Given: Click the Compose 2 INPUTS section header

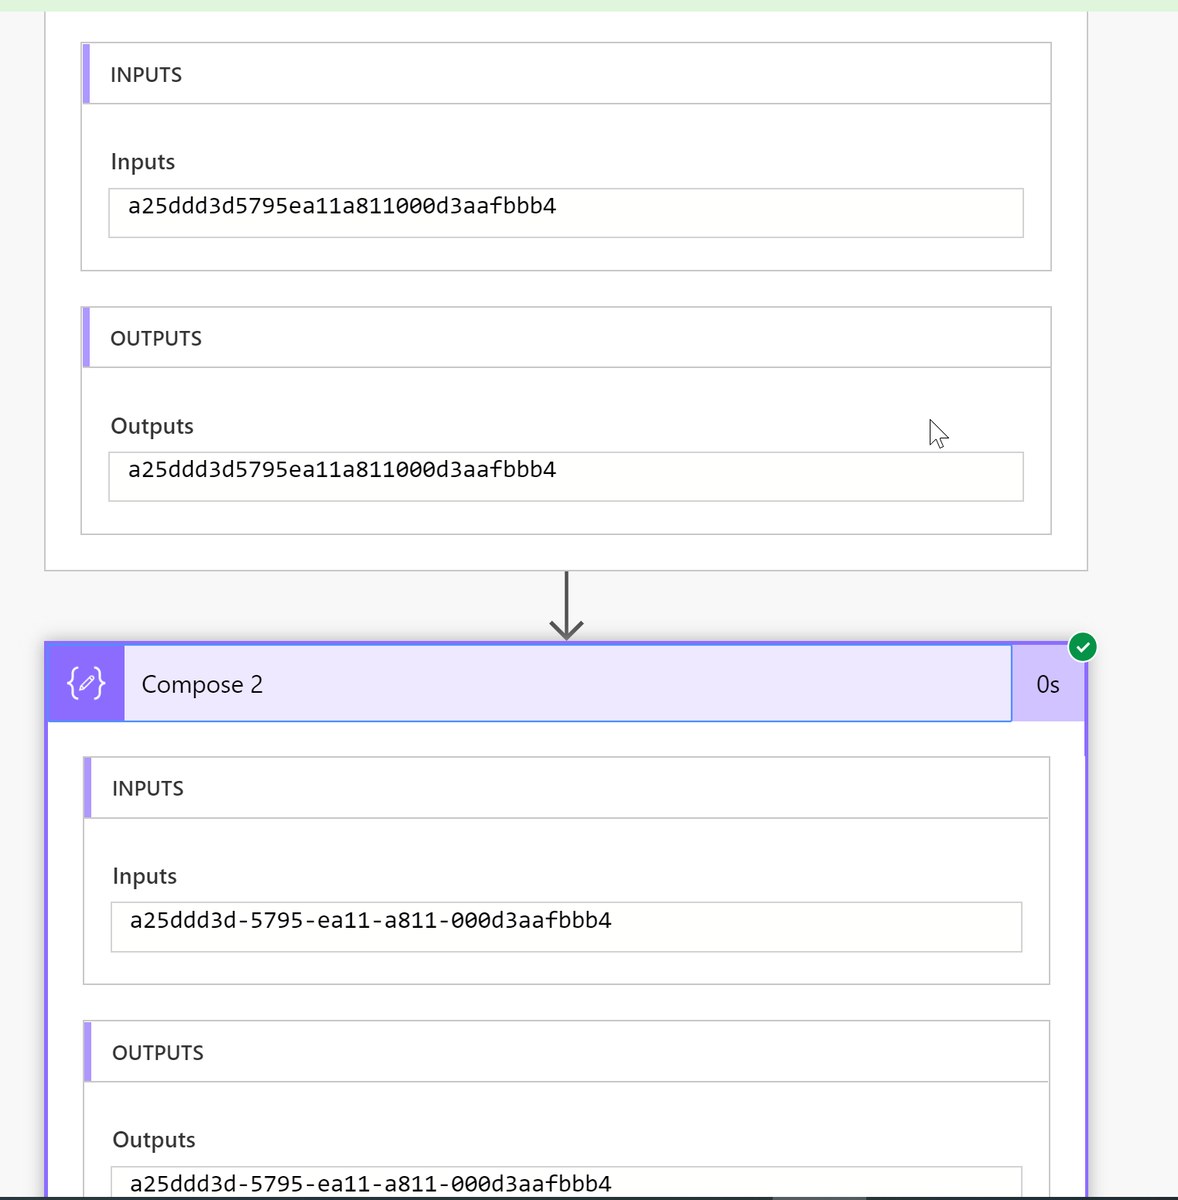Looking at the screenshot, I should tap(567, 788).
